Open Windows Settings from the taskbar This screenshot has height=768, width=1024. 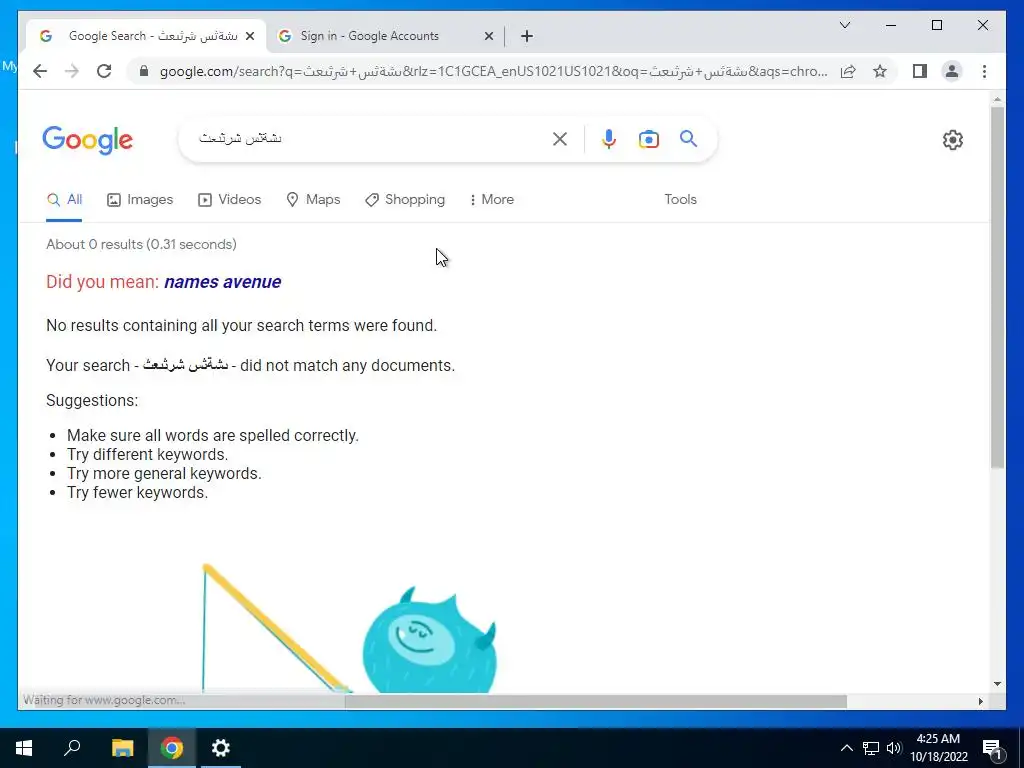[221, 748]
